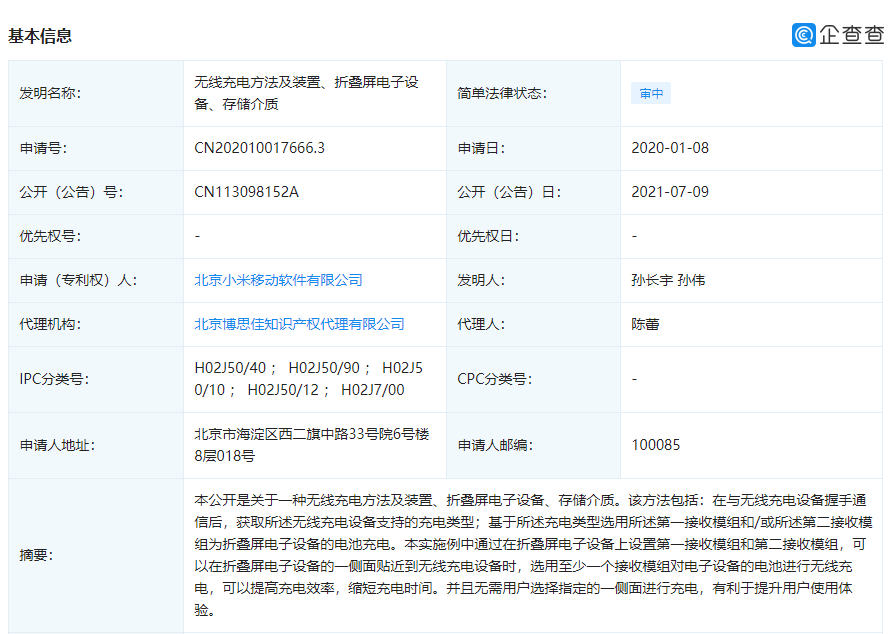Click the 简单法律状态 label
The image size is (891, 634).
coord(502,94)
